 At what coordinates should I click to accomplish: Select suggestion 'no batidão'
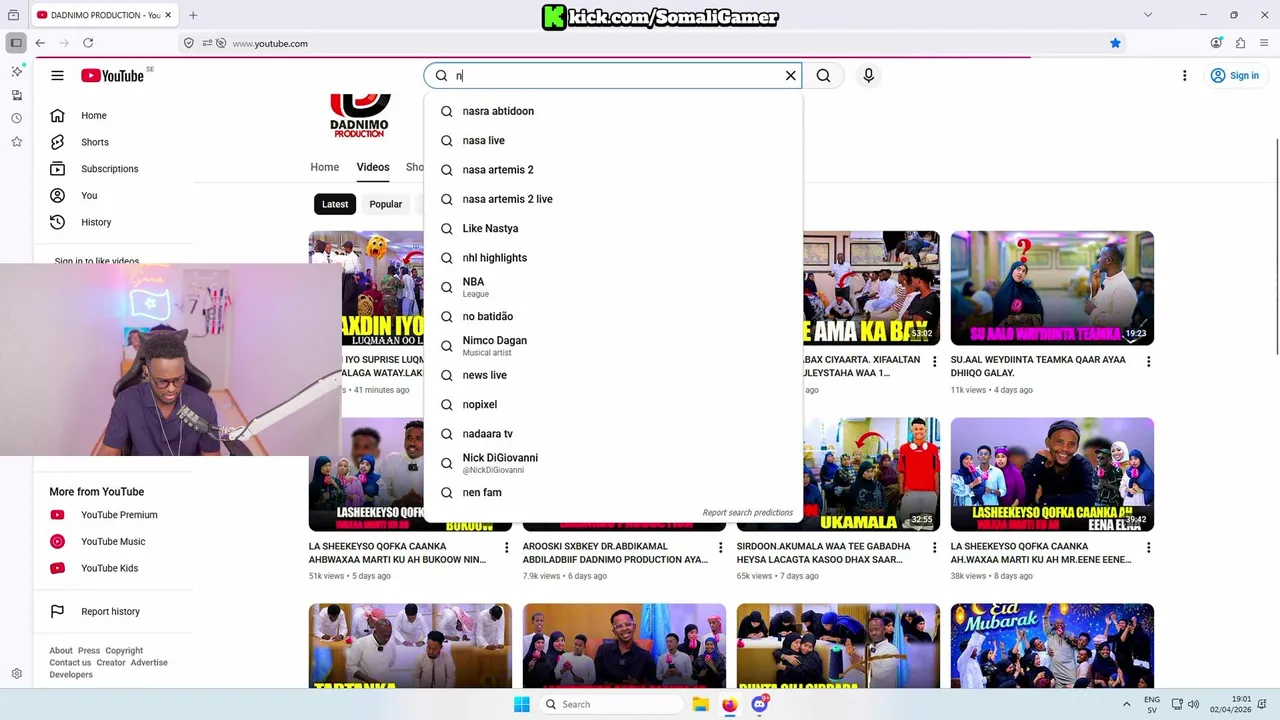pyautogui.click(x=612, y=316)
